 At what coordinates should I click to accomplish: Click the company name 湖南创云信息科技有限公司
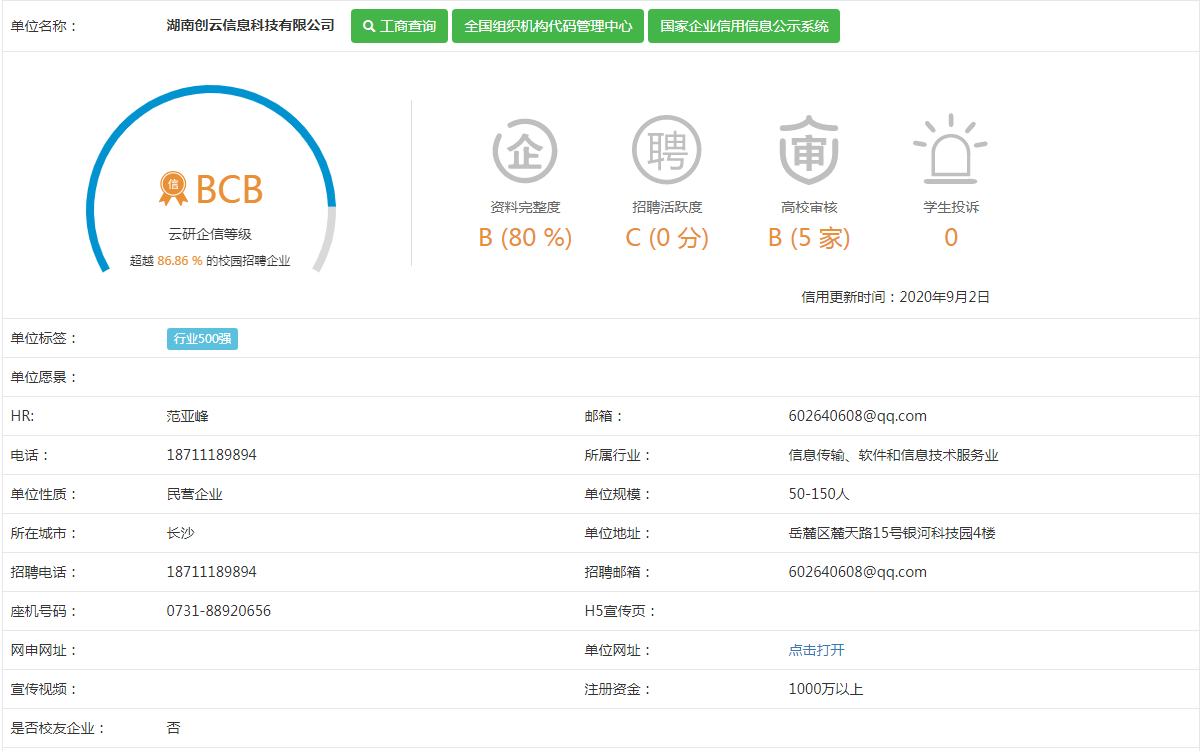pos(250,26)
